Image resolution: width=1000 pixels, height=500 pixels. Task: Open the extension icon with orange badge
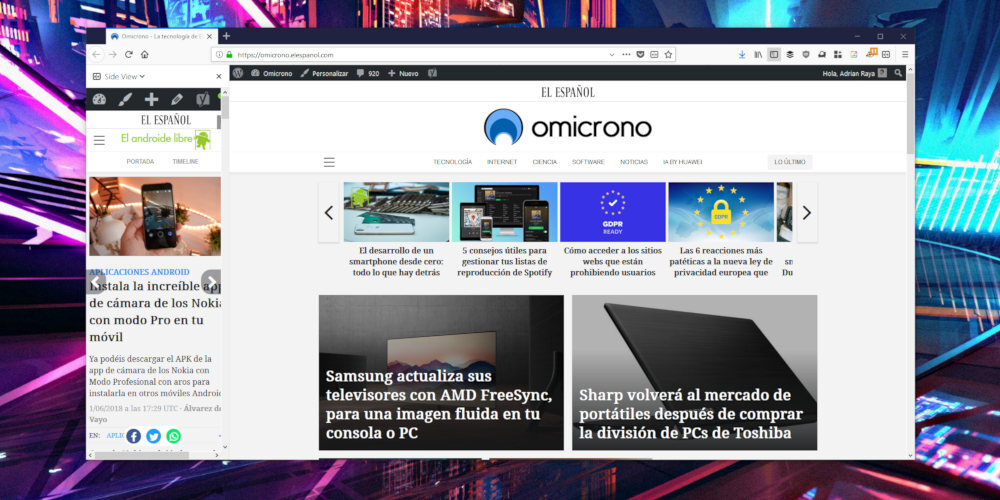[x=871, y=54]
